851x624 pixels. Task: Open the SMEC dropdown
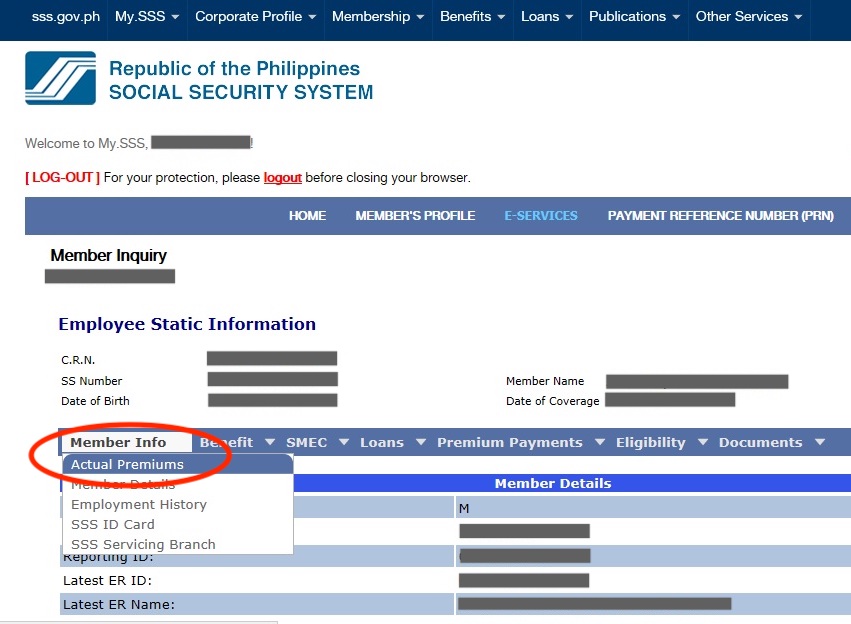point(309,441)
